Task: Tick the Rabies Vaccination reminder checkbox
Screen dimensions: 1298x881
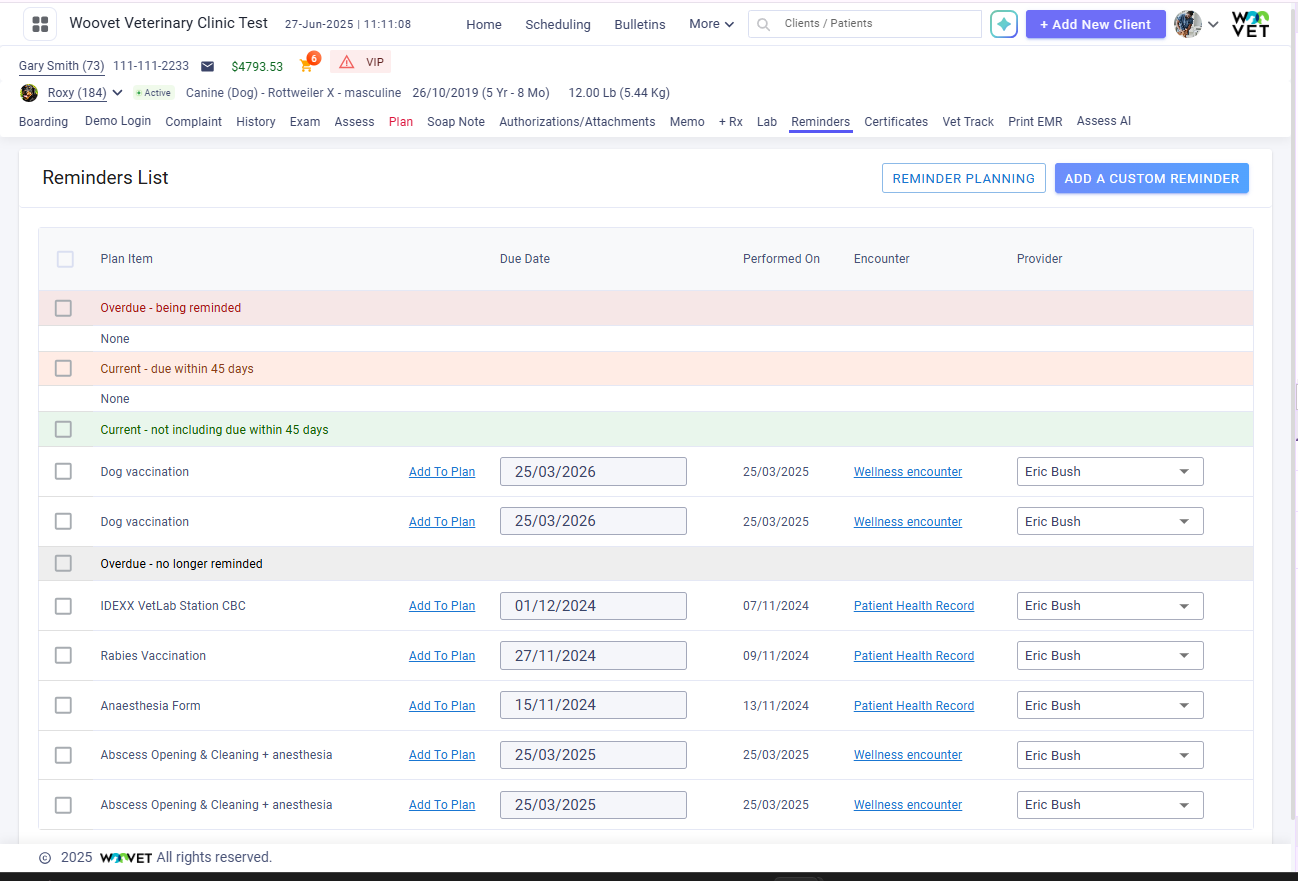Action: (x=63, y=656)
